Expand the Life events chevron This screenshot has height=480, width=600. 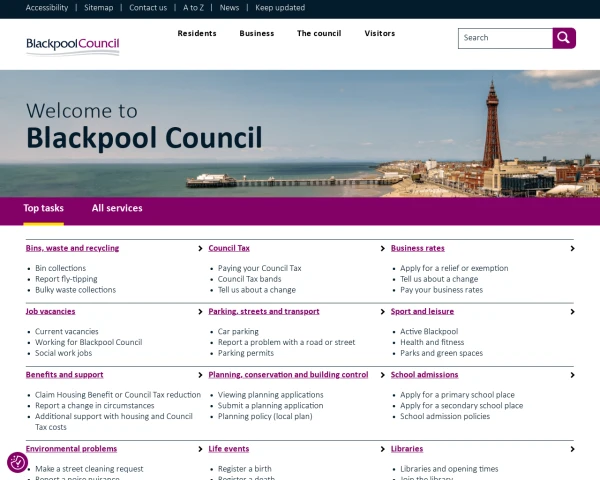382,449
